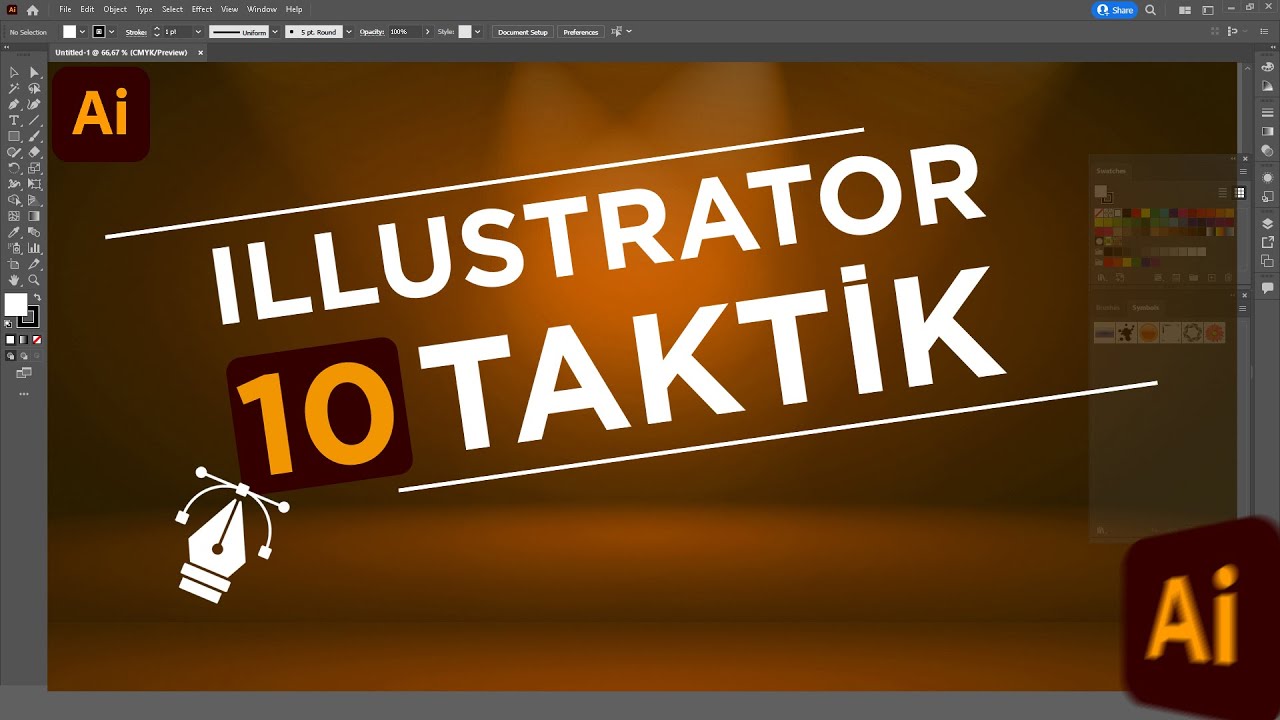Click the Preferences button

coord(580,32)
